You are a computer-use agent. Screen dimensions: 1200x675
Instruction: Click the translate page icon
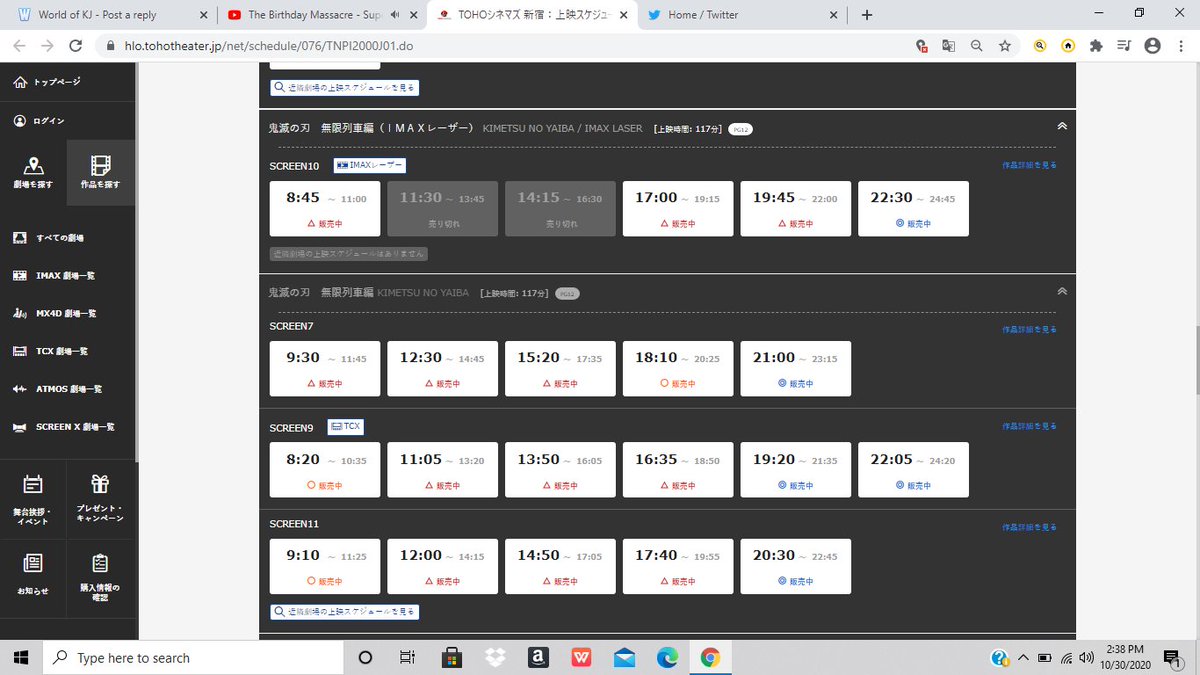click(x=949, y=46)
